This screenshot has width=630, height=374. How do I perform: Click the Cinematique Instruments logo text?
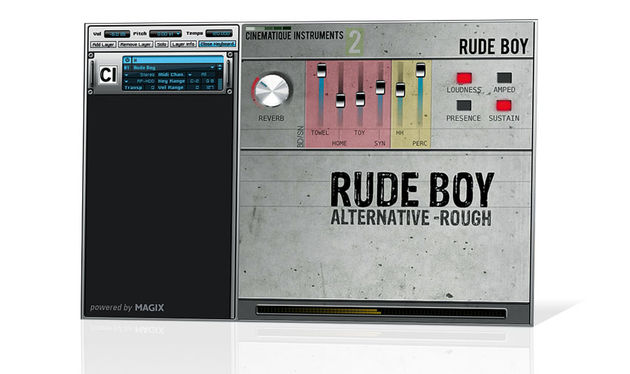click(295, 36)
